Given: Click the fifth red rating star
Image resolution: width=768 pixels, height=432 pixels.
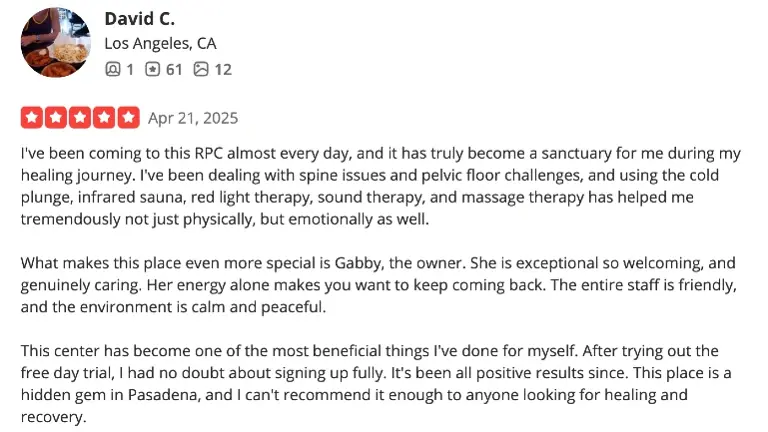Looking at the screenshot, I should [x=128, y=118].
